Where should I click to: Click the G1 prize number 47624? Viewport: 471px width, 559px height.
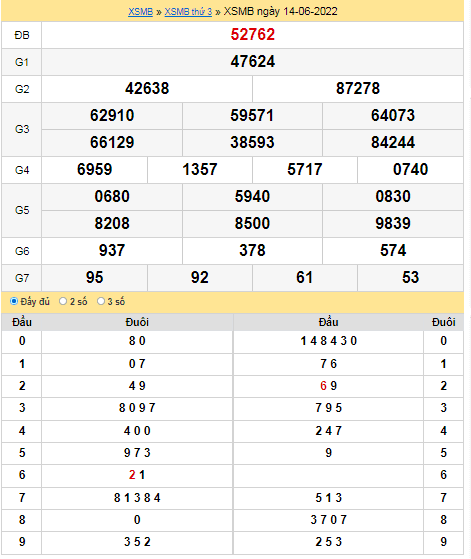[252, 62]
